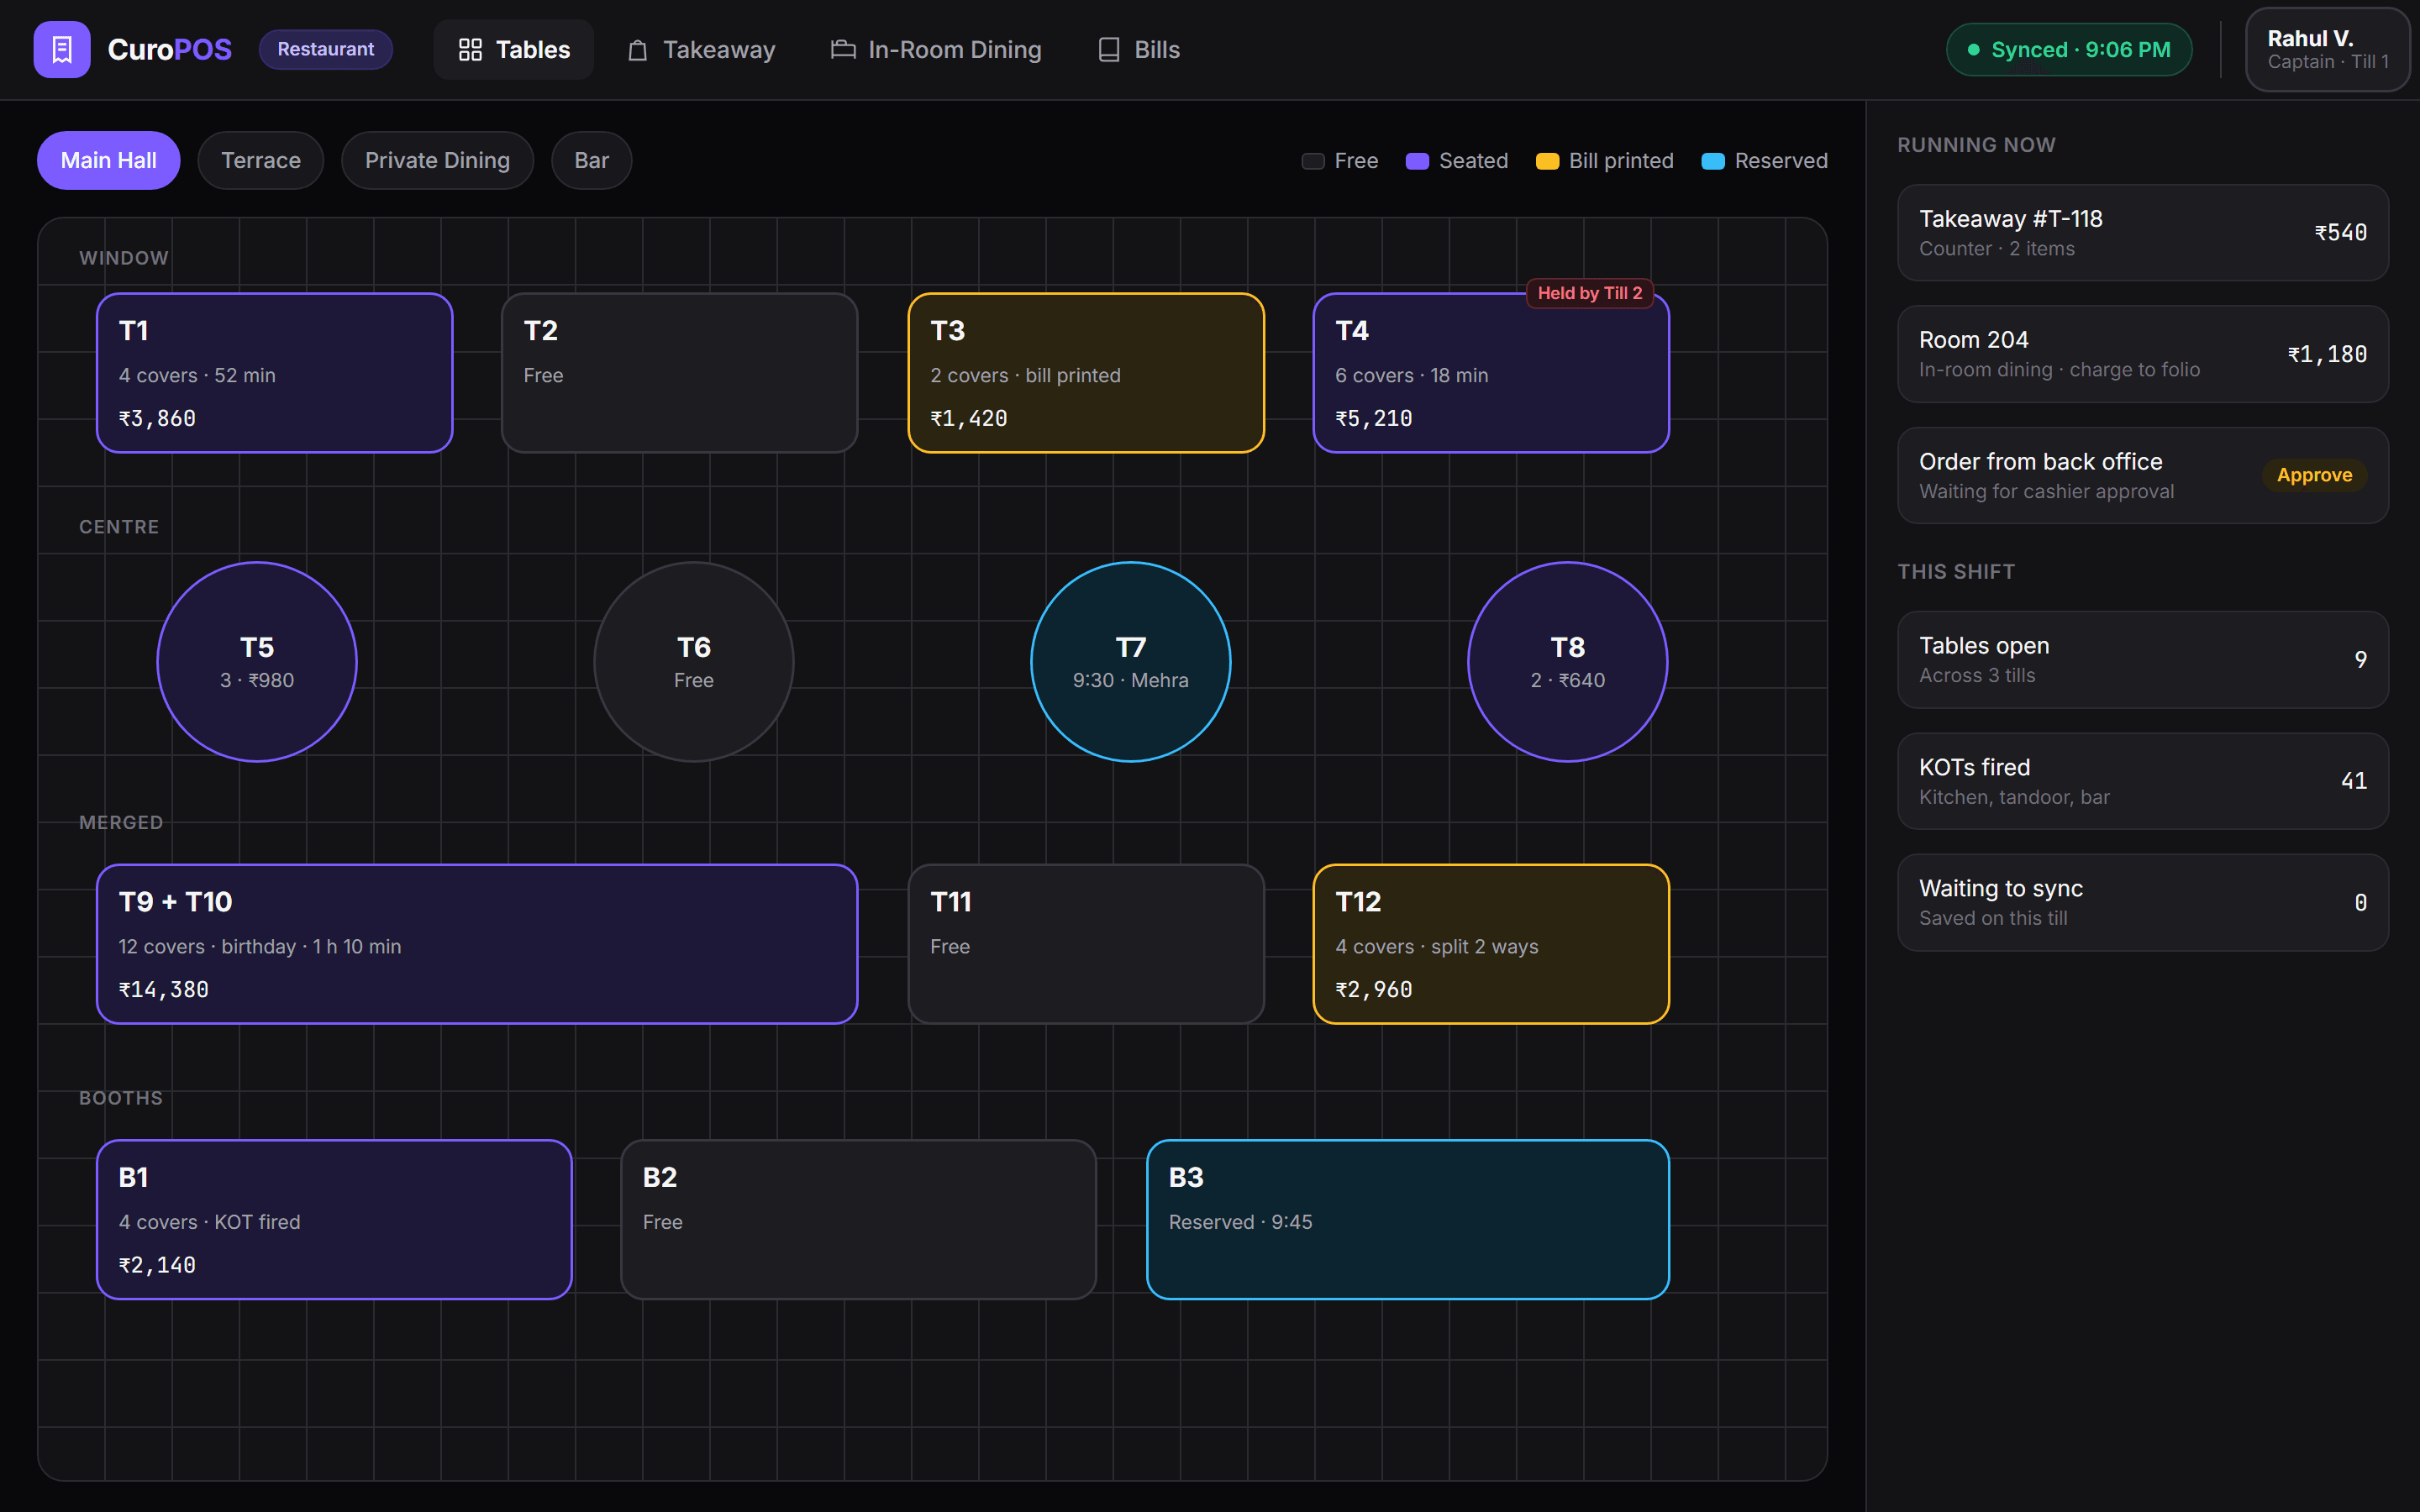Click the Tables open shift stat
Image resolution: width=2420 pixels, height=1512 pixels.
pyautogui.click(x=2143, y=660)
